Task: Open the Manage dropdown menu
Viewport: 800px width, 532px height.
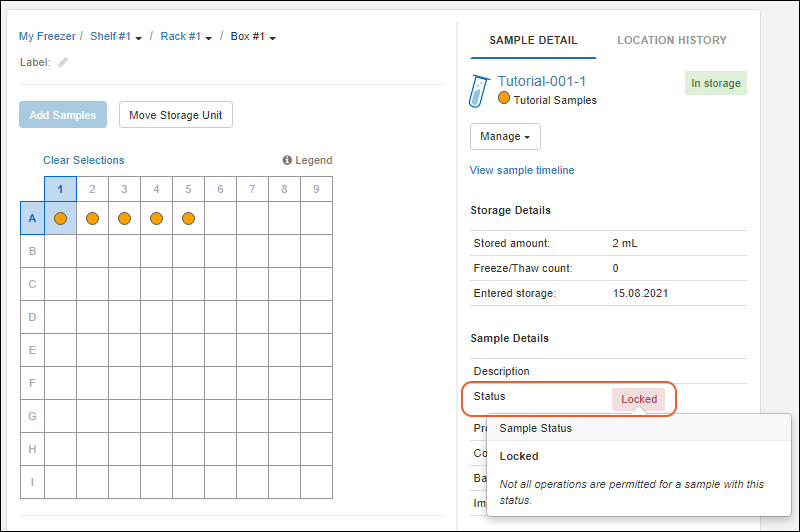Action: pos(505,136)
